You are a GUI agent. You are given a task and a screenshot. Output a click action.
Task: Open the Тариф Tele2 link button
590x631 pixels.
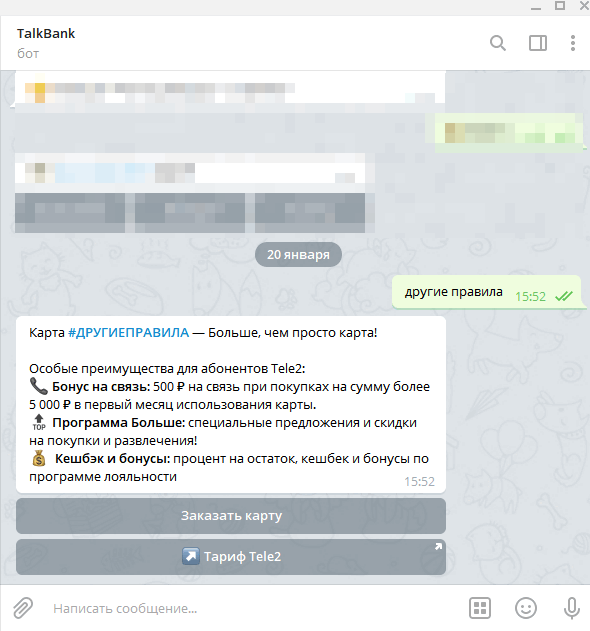(231, 557)
